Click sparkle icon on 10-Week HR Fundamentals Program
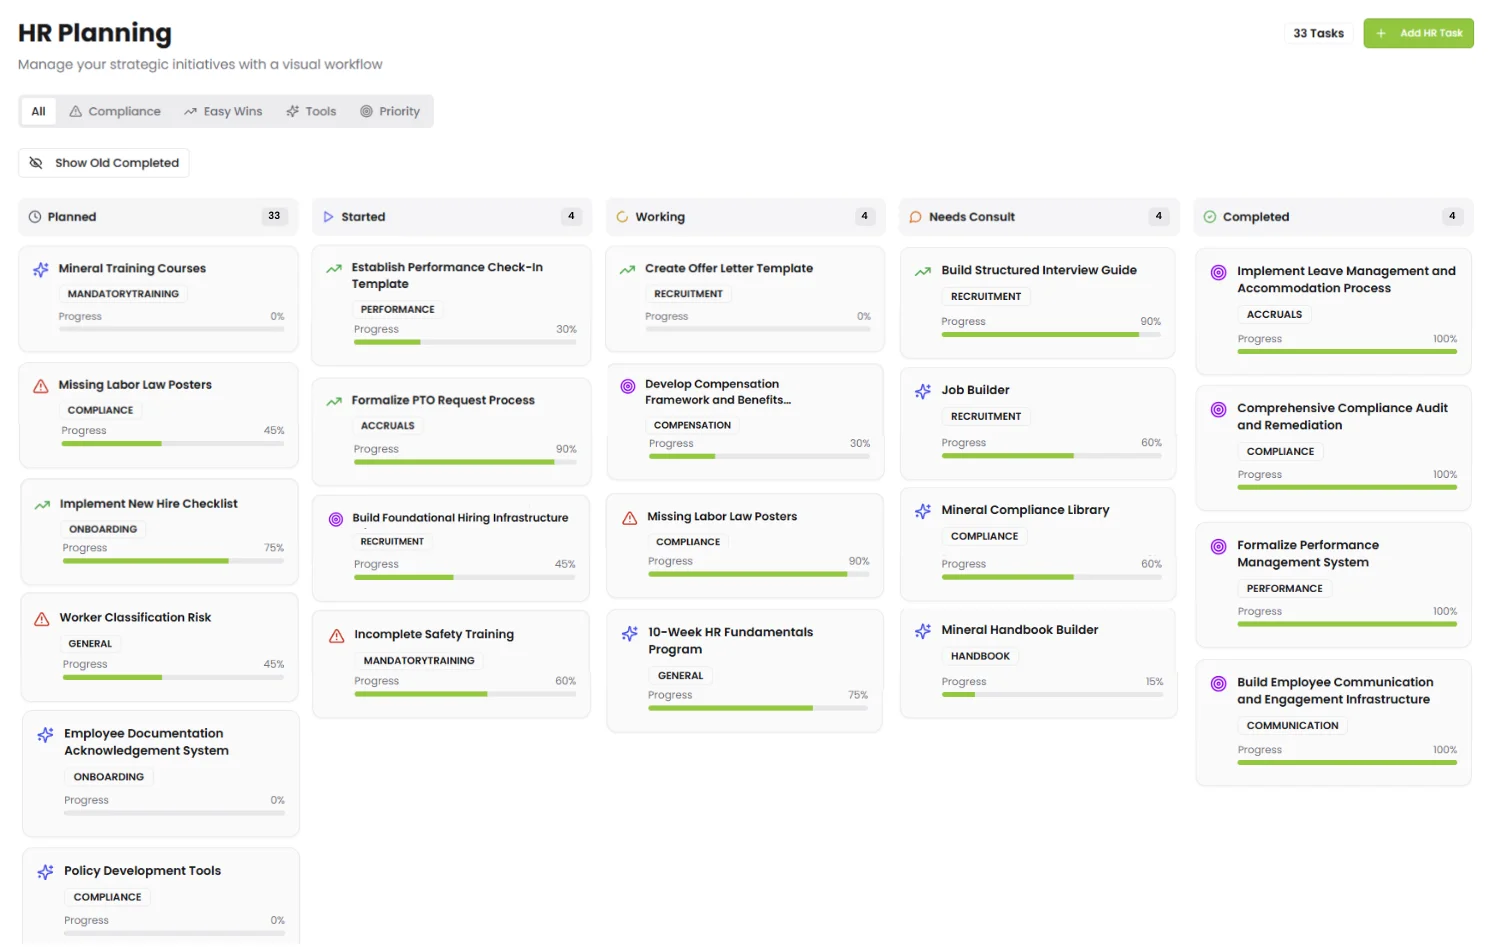The width and height of the screenshot is (1498, 952). click(x=629, y=634)
